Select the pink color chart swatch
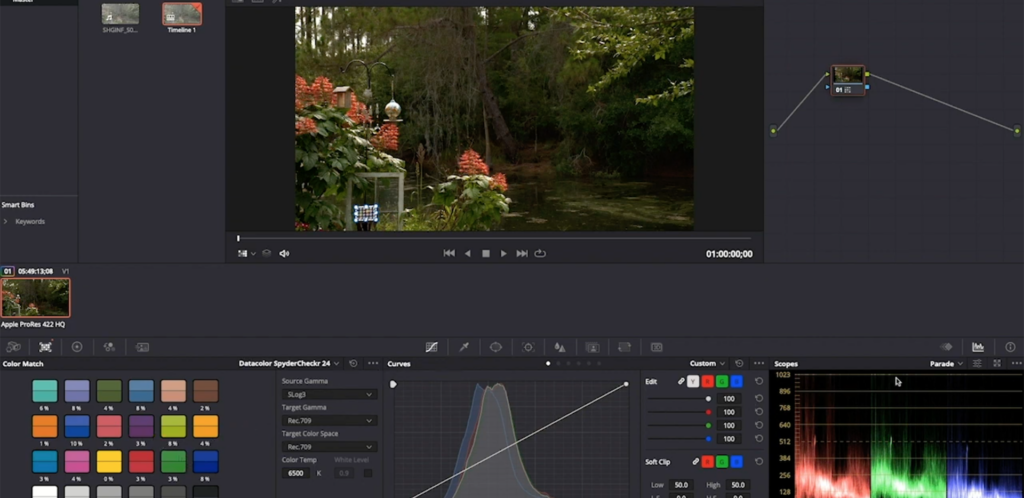 point(77,462)
